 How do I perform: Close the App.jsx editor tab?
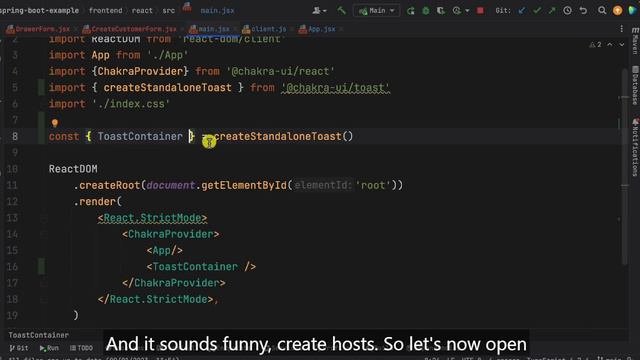click(341, 29)
